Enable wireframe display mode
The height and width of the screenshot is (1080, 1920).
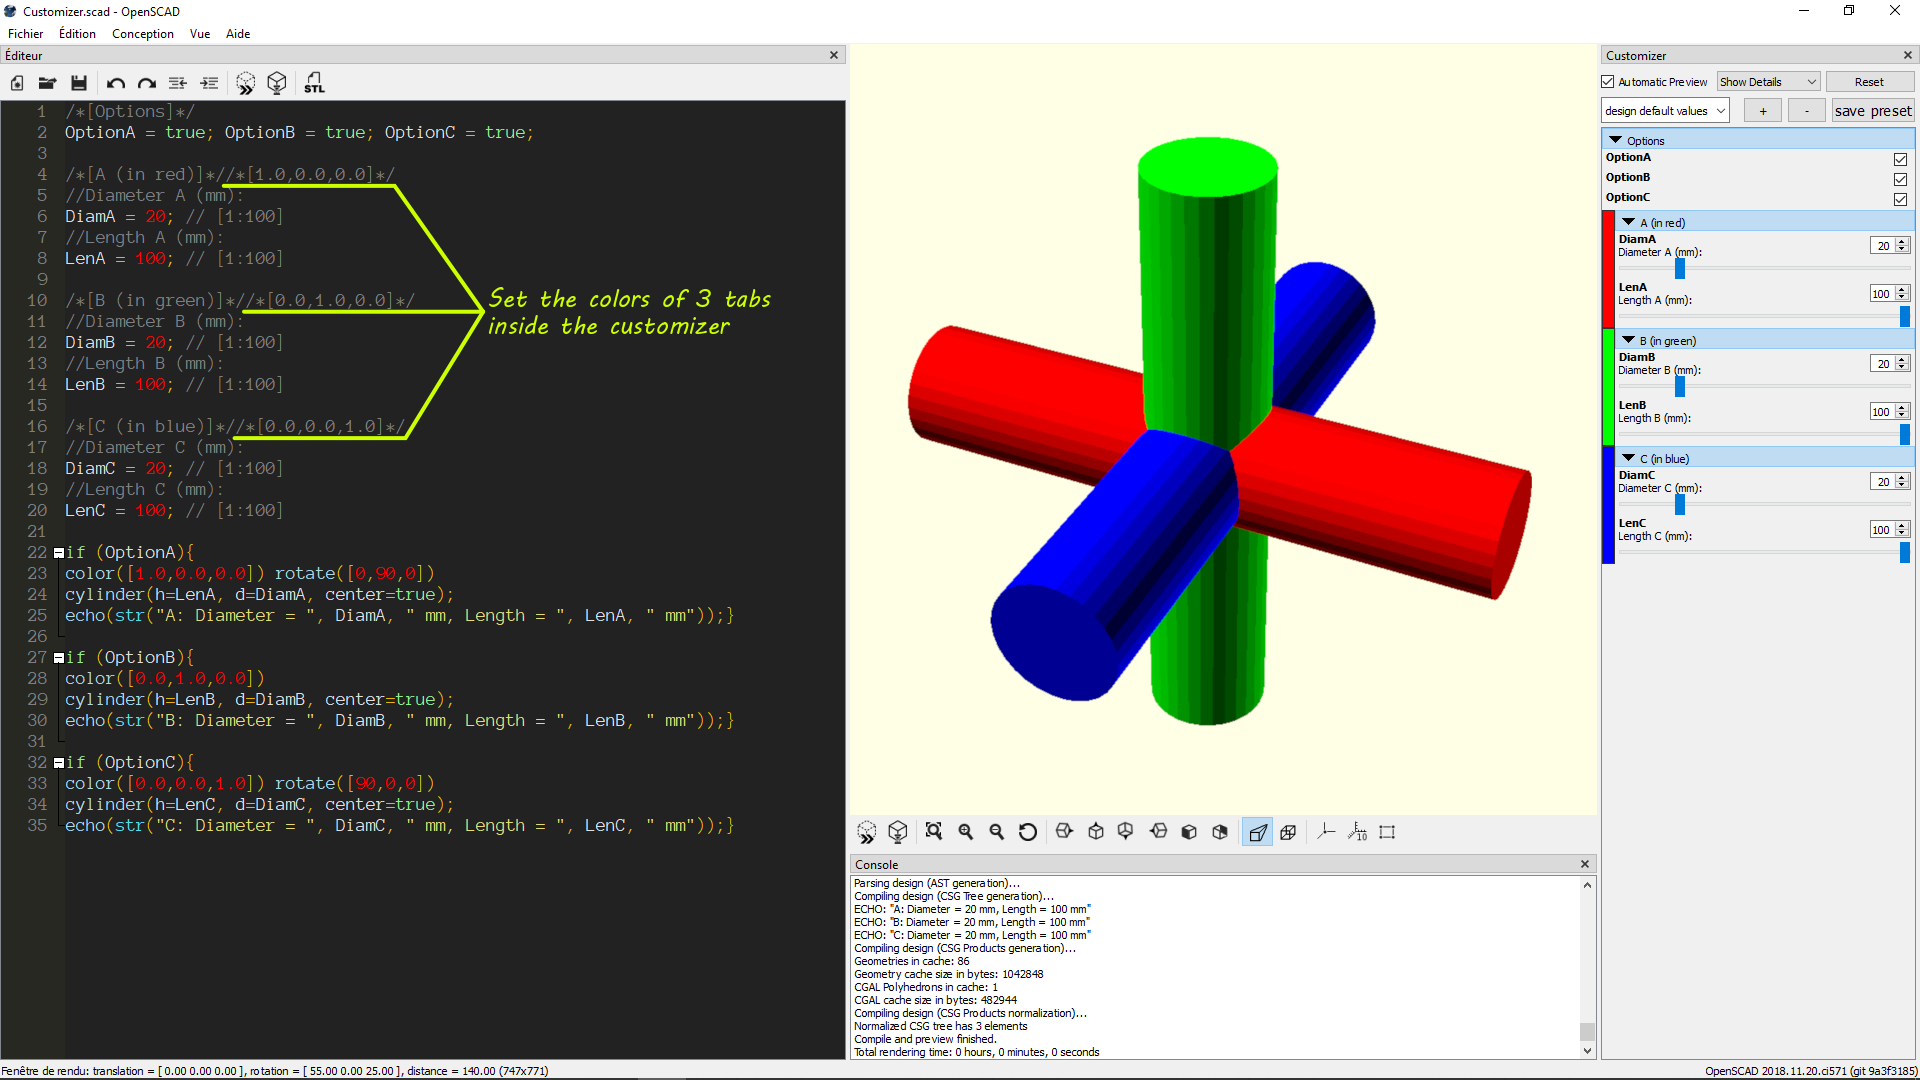tap(1288, 831)
